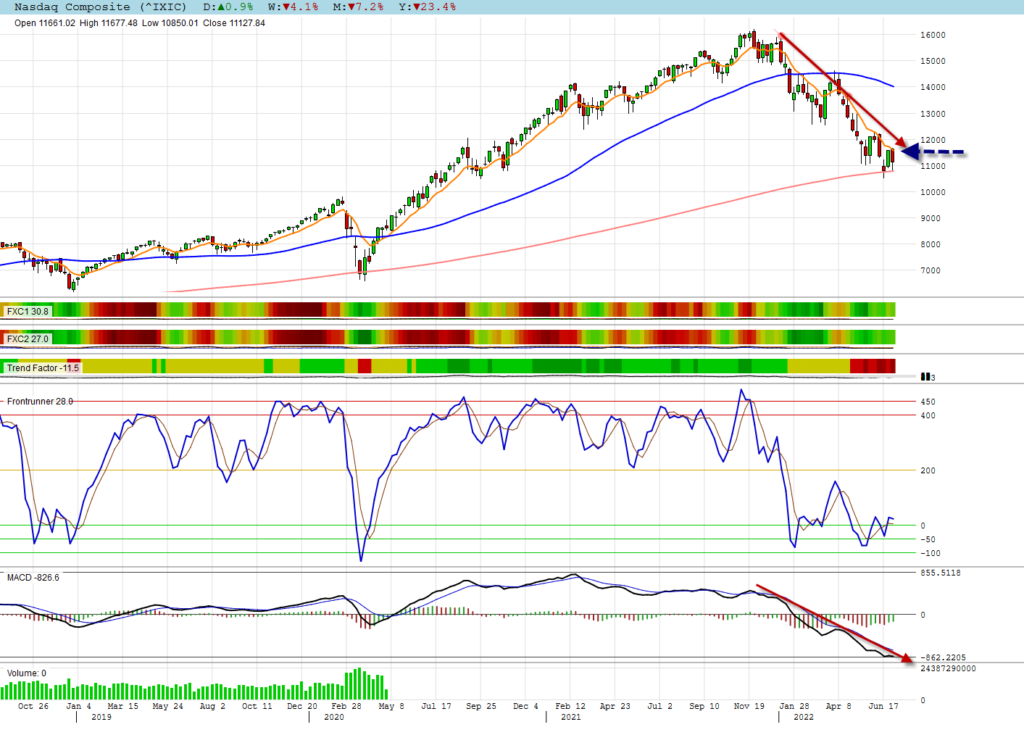Select the weekly change W: 4.1% value
Viewport: 1024px width, 735px height.
tap(293, 7)
